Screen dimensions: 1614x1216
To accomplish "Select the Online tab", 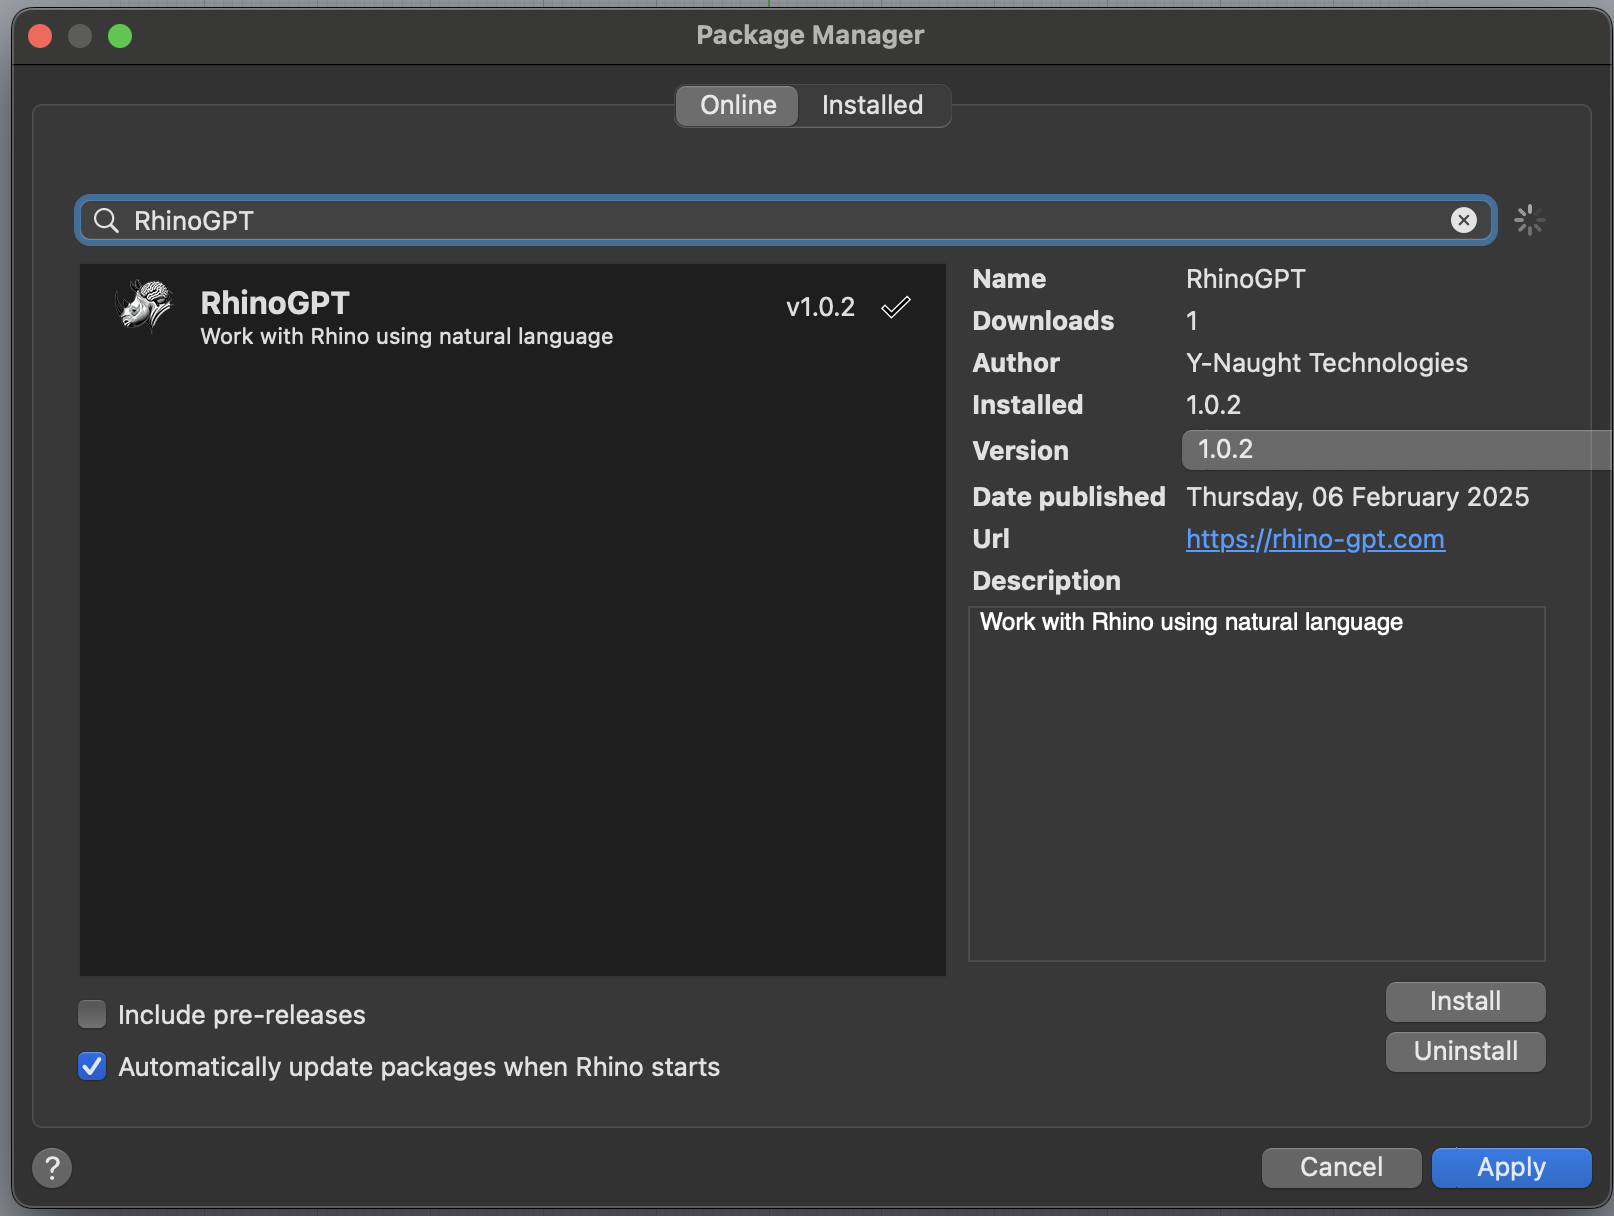I will coord(738,105).
